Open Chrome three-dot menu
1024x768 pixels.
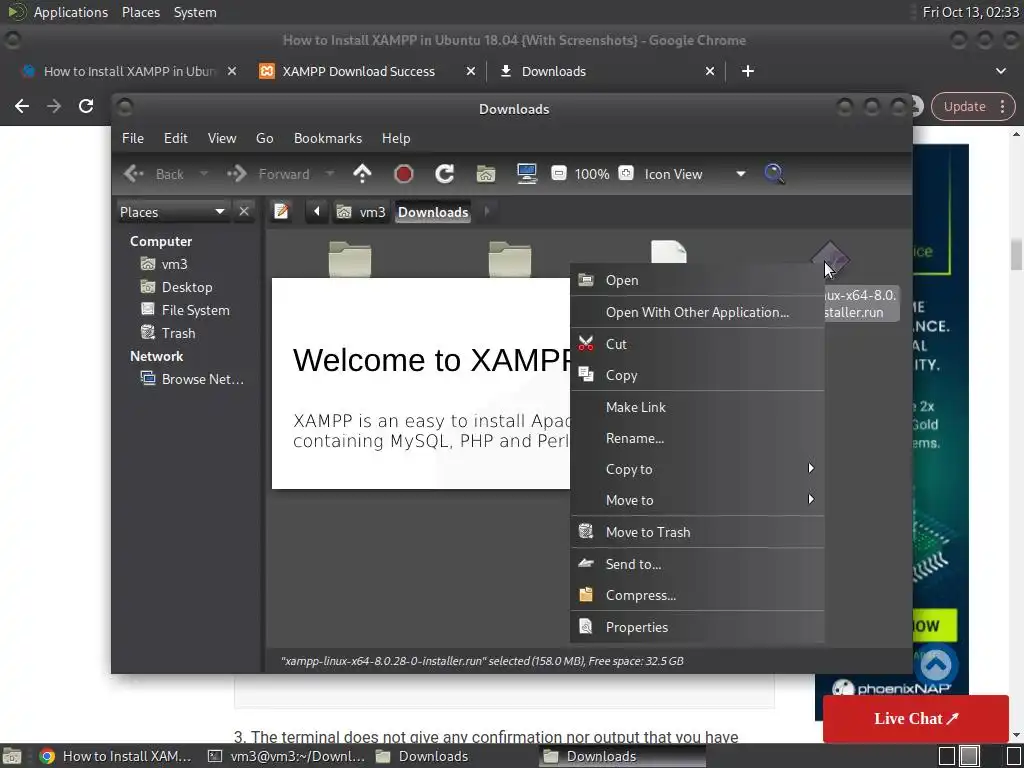tap(1002, 106)
